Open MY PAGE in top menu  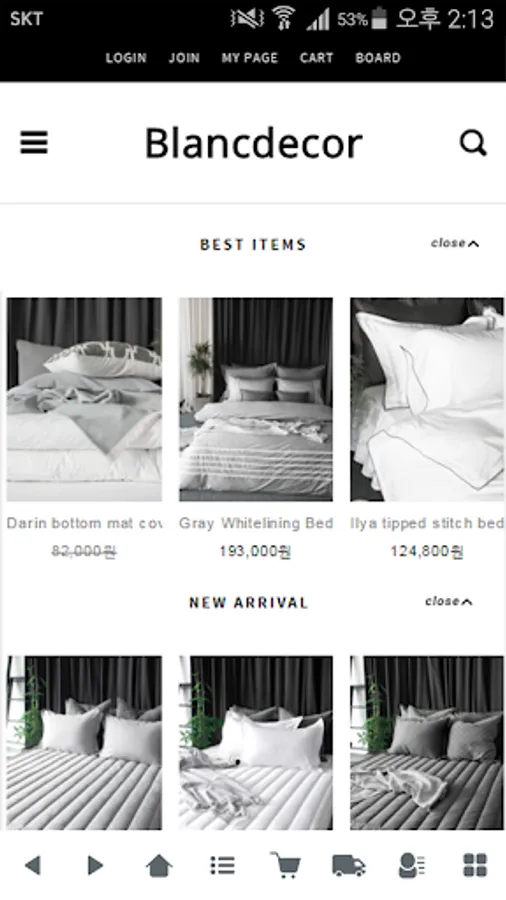(x=250, y=58)
